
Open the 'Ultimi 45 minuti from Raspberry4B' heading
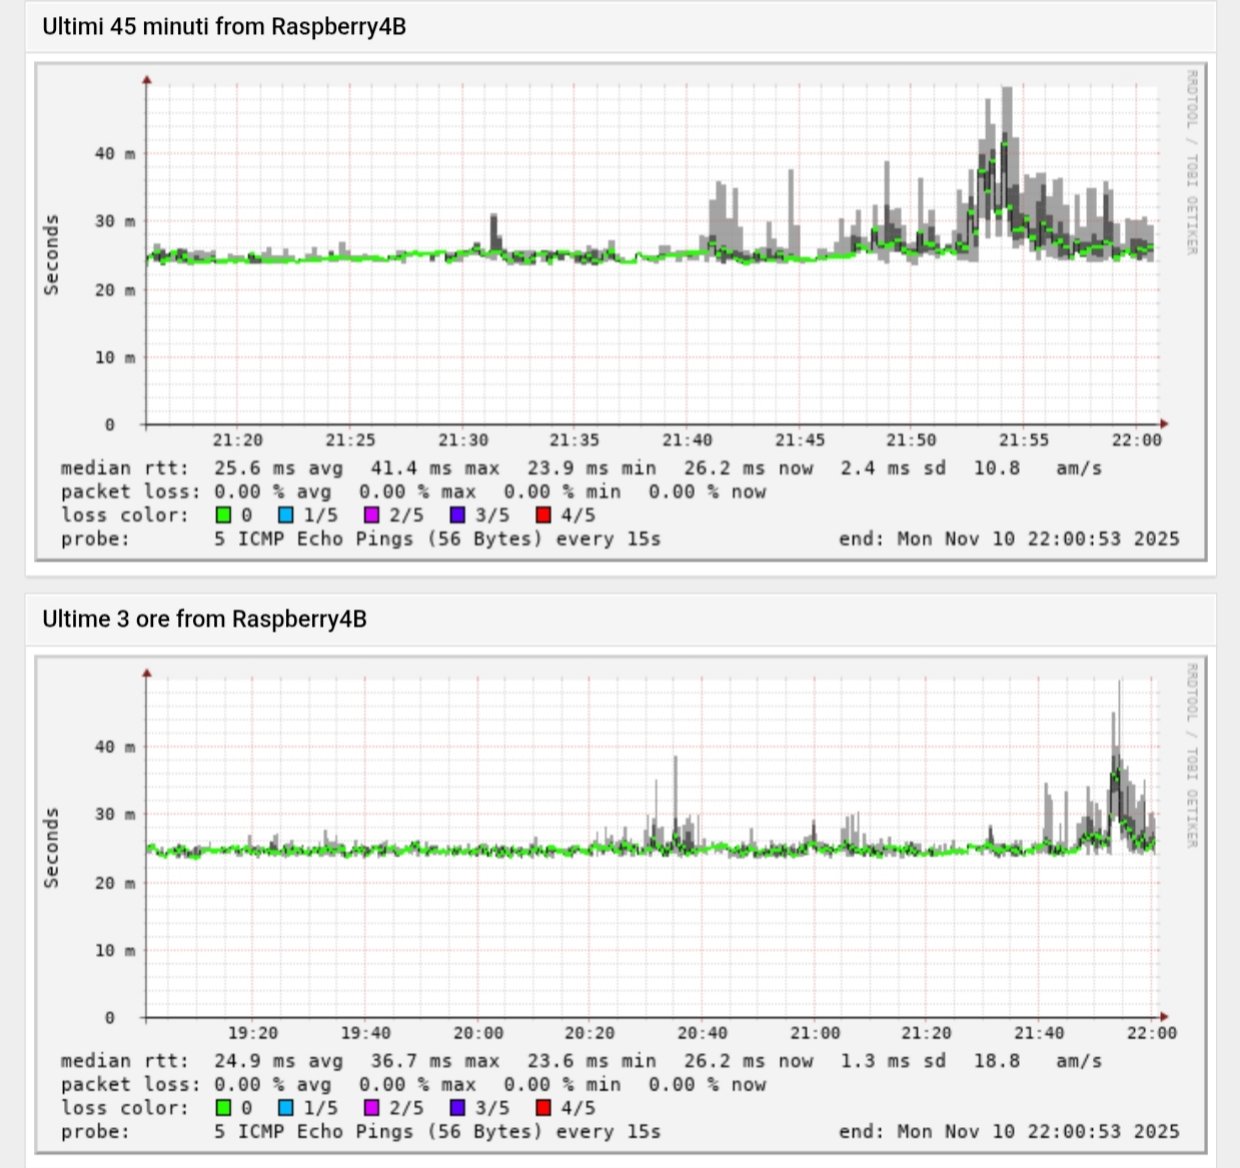[224, 27]
